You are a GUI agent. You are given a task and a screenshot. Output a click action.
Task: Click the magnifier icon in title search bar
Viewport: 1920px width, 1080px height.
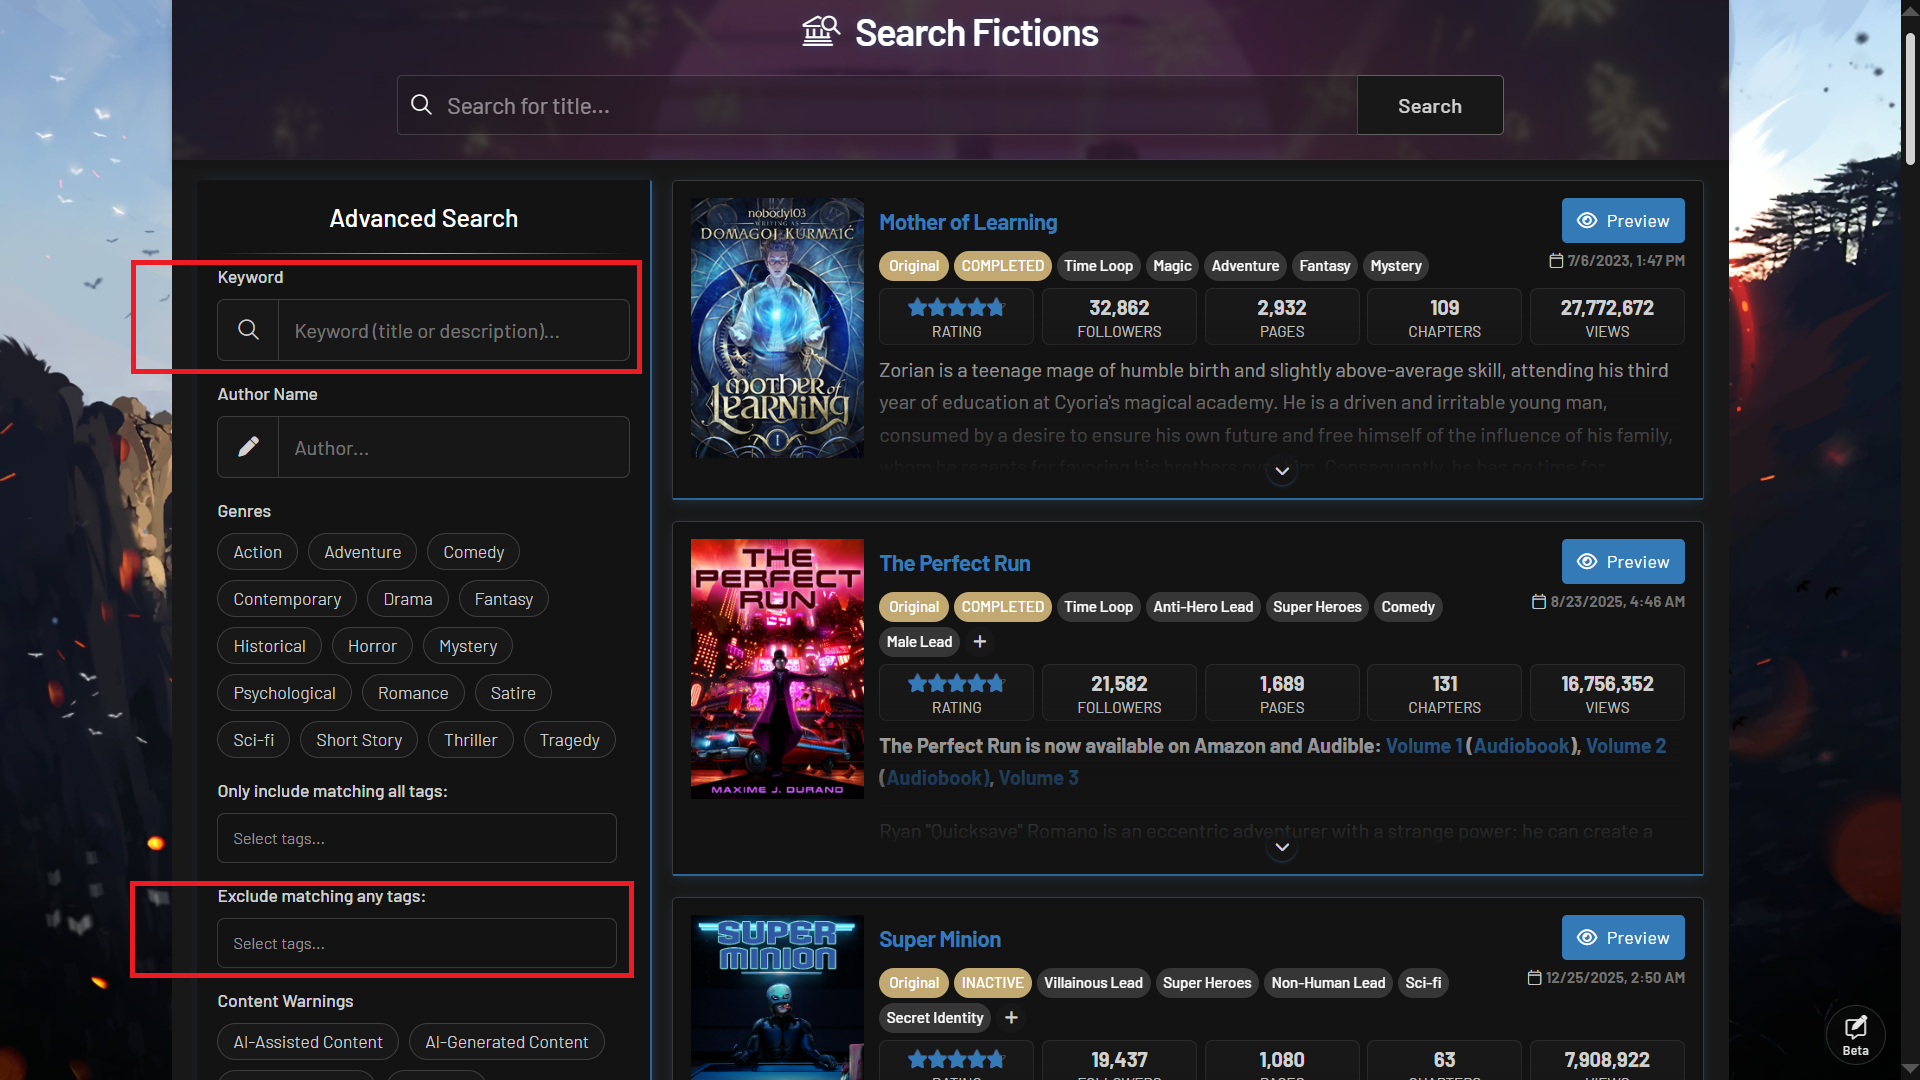click(x=422, y=105)
